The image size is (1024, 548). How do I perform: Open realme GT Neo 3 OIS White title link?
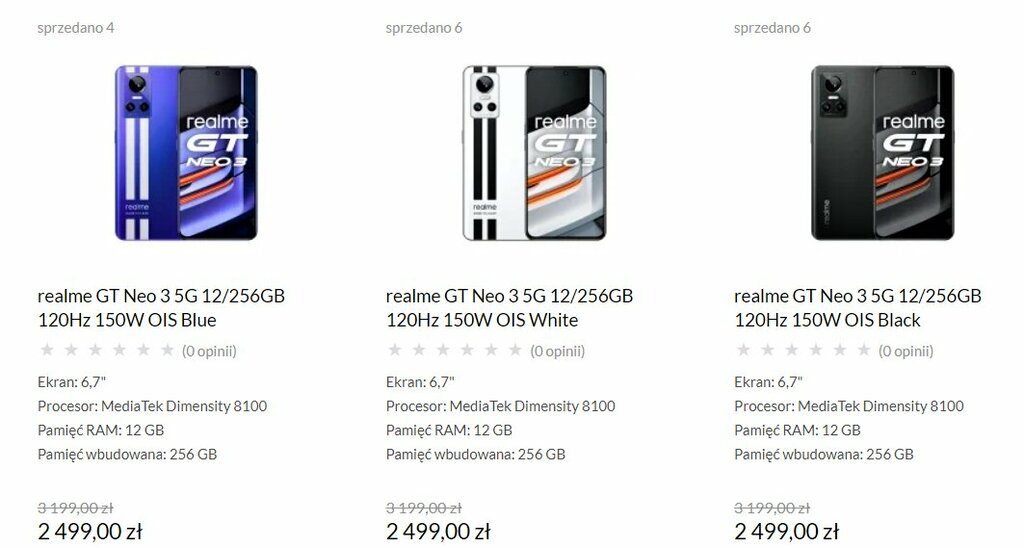509,308
